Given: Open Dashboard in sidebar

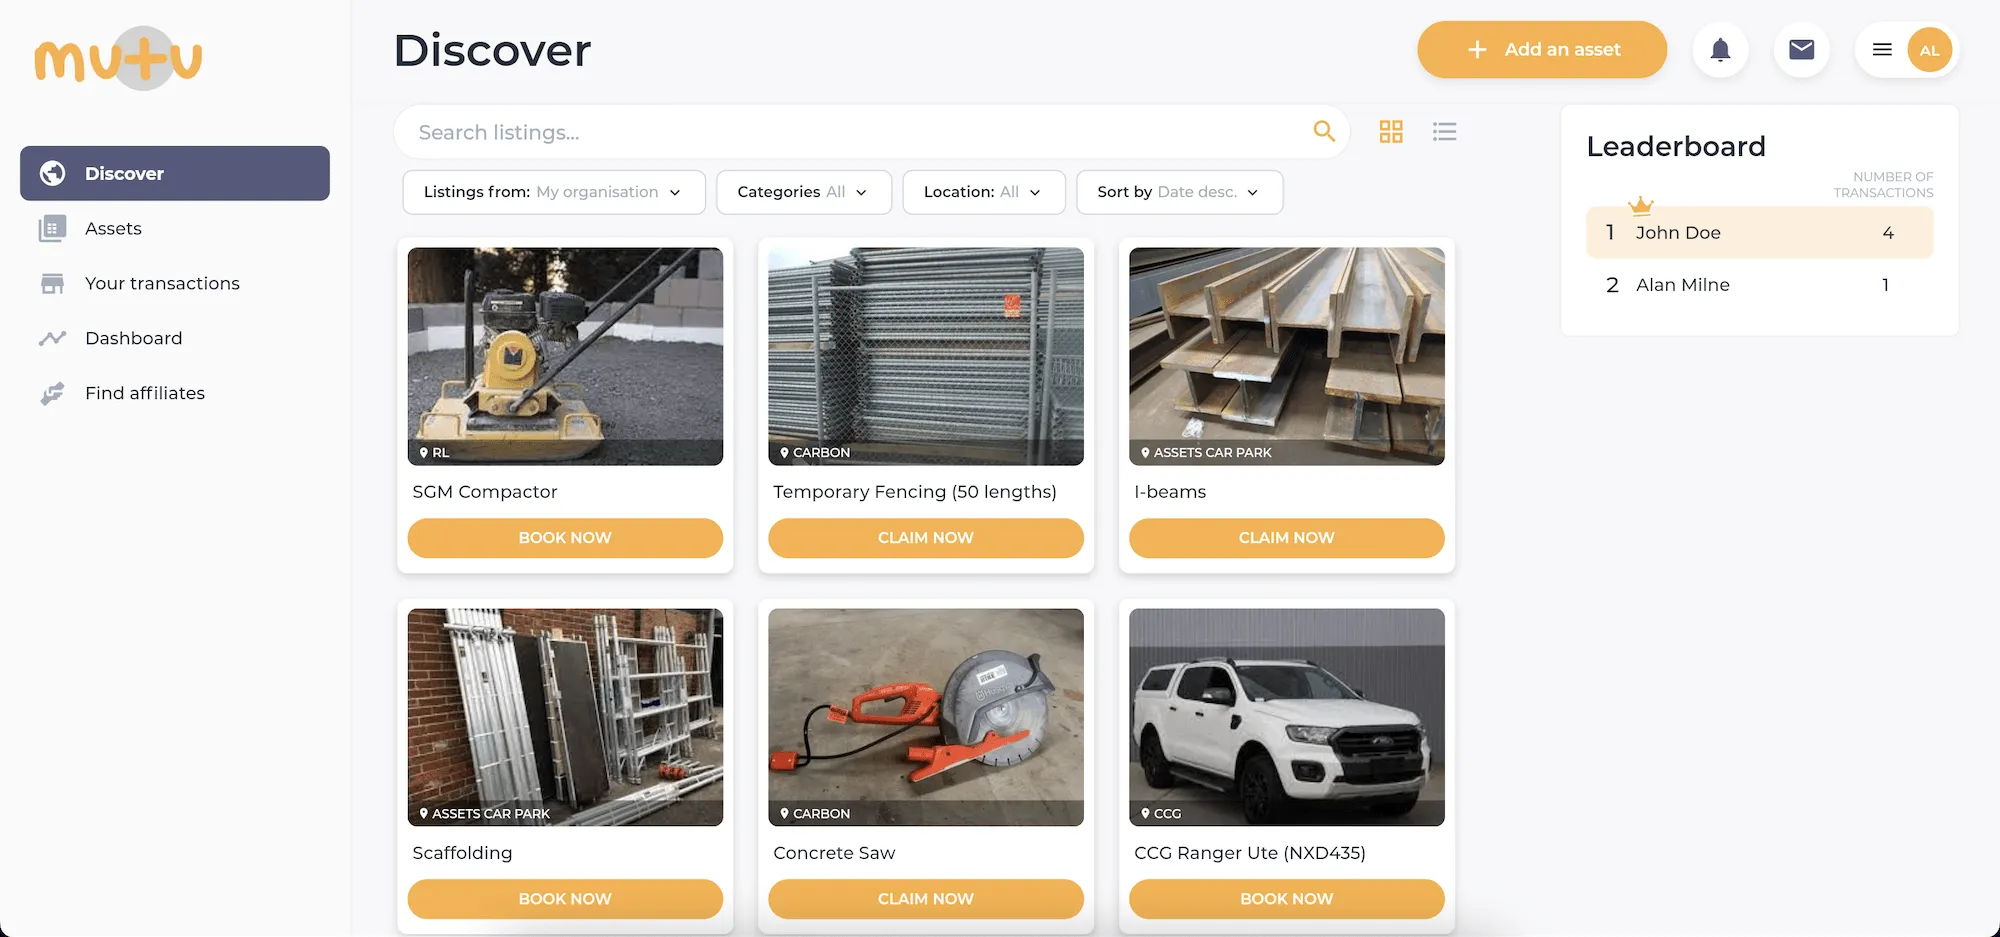Looking at the screenshot, I should 175,338.
